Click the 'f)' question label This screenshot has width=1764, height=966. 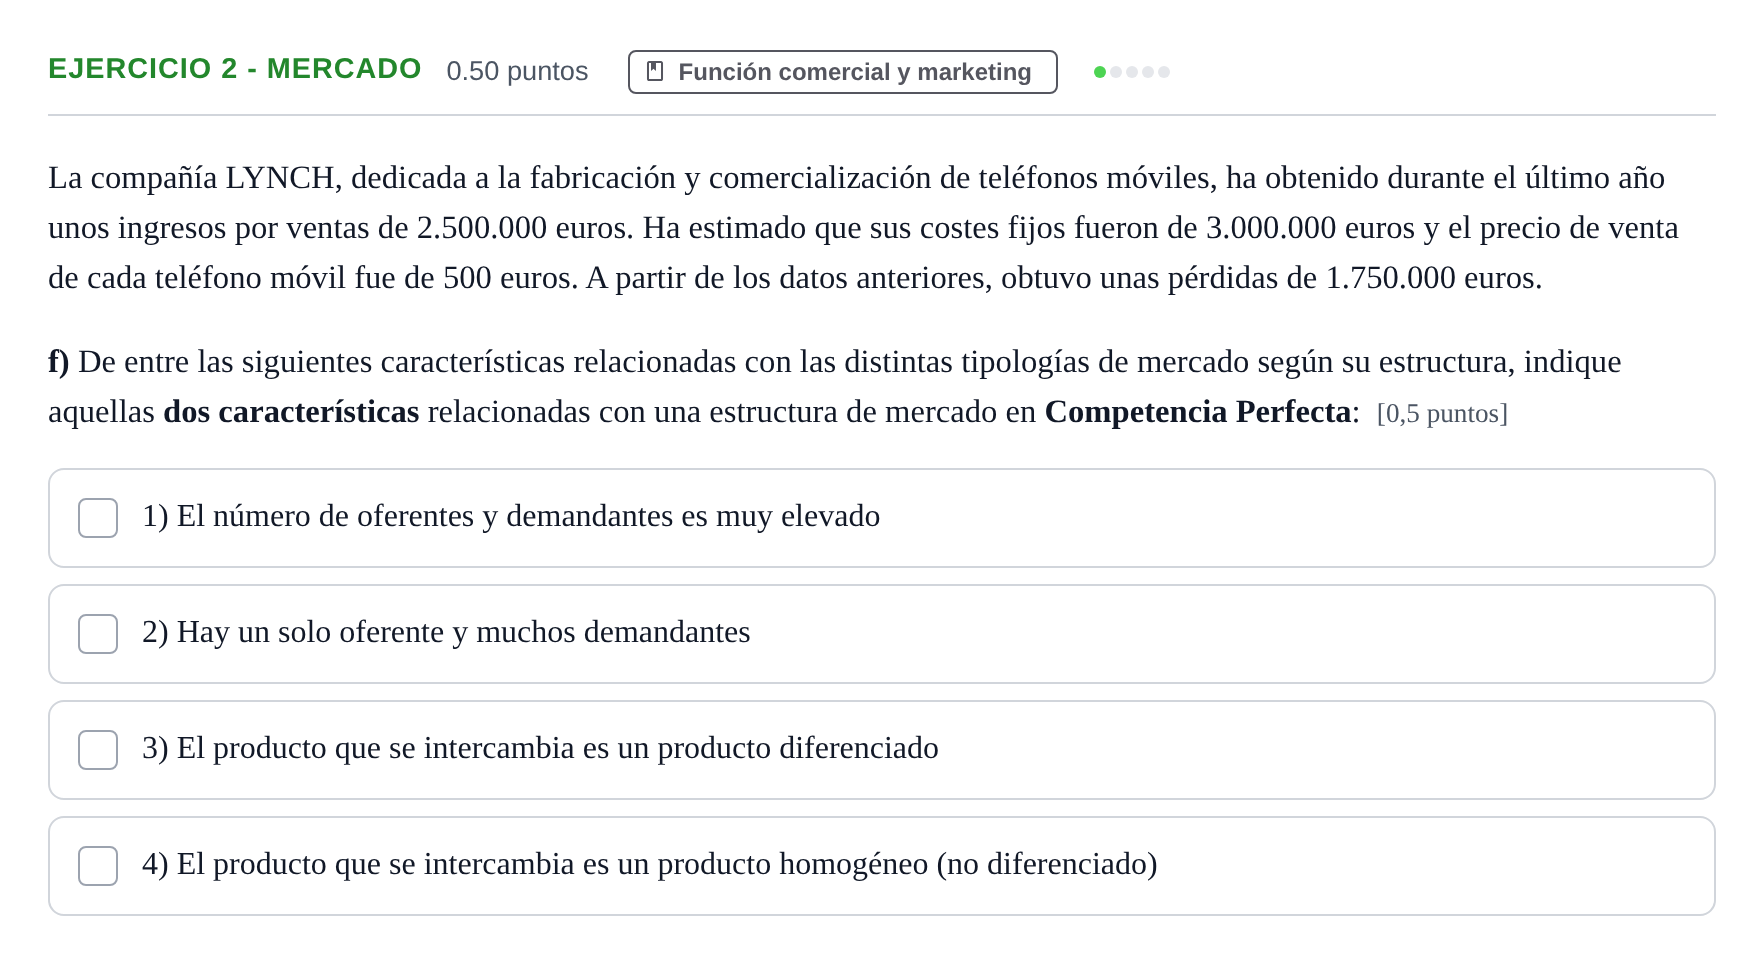tap(59, 362)
